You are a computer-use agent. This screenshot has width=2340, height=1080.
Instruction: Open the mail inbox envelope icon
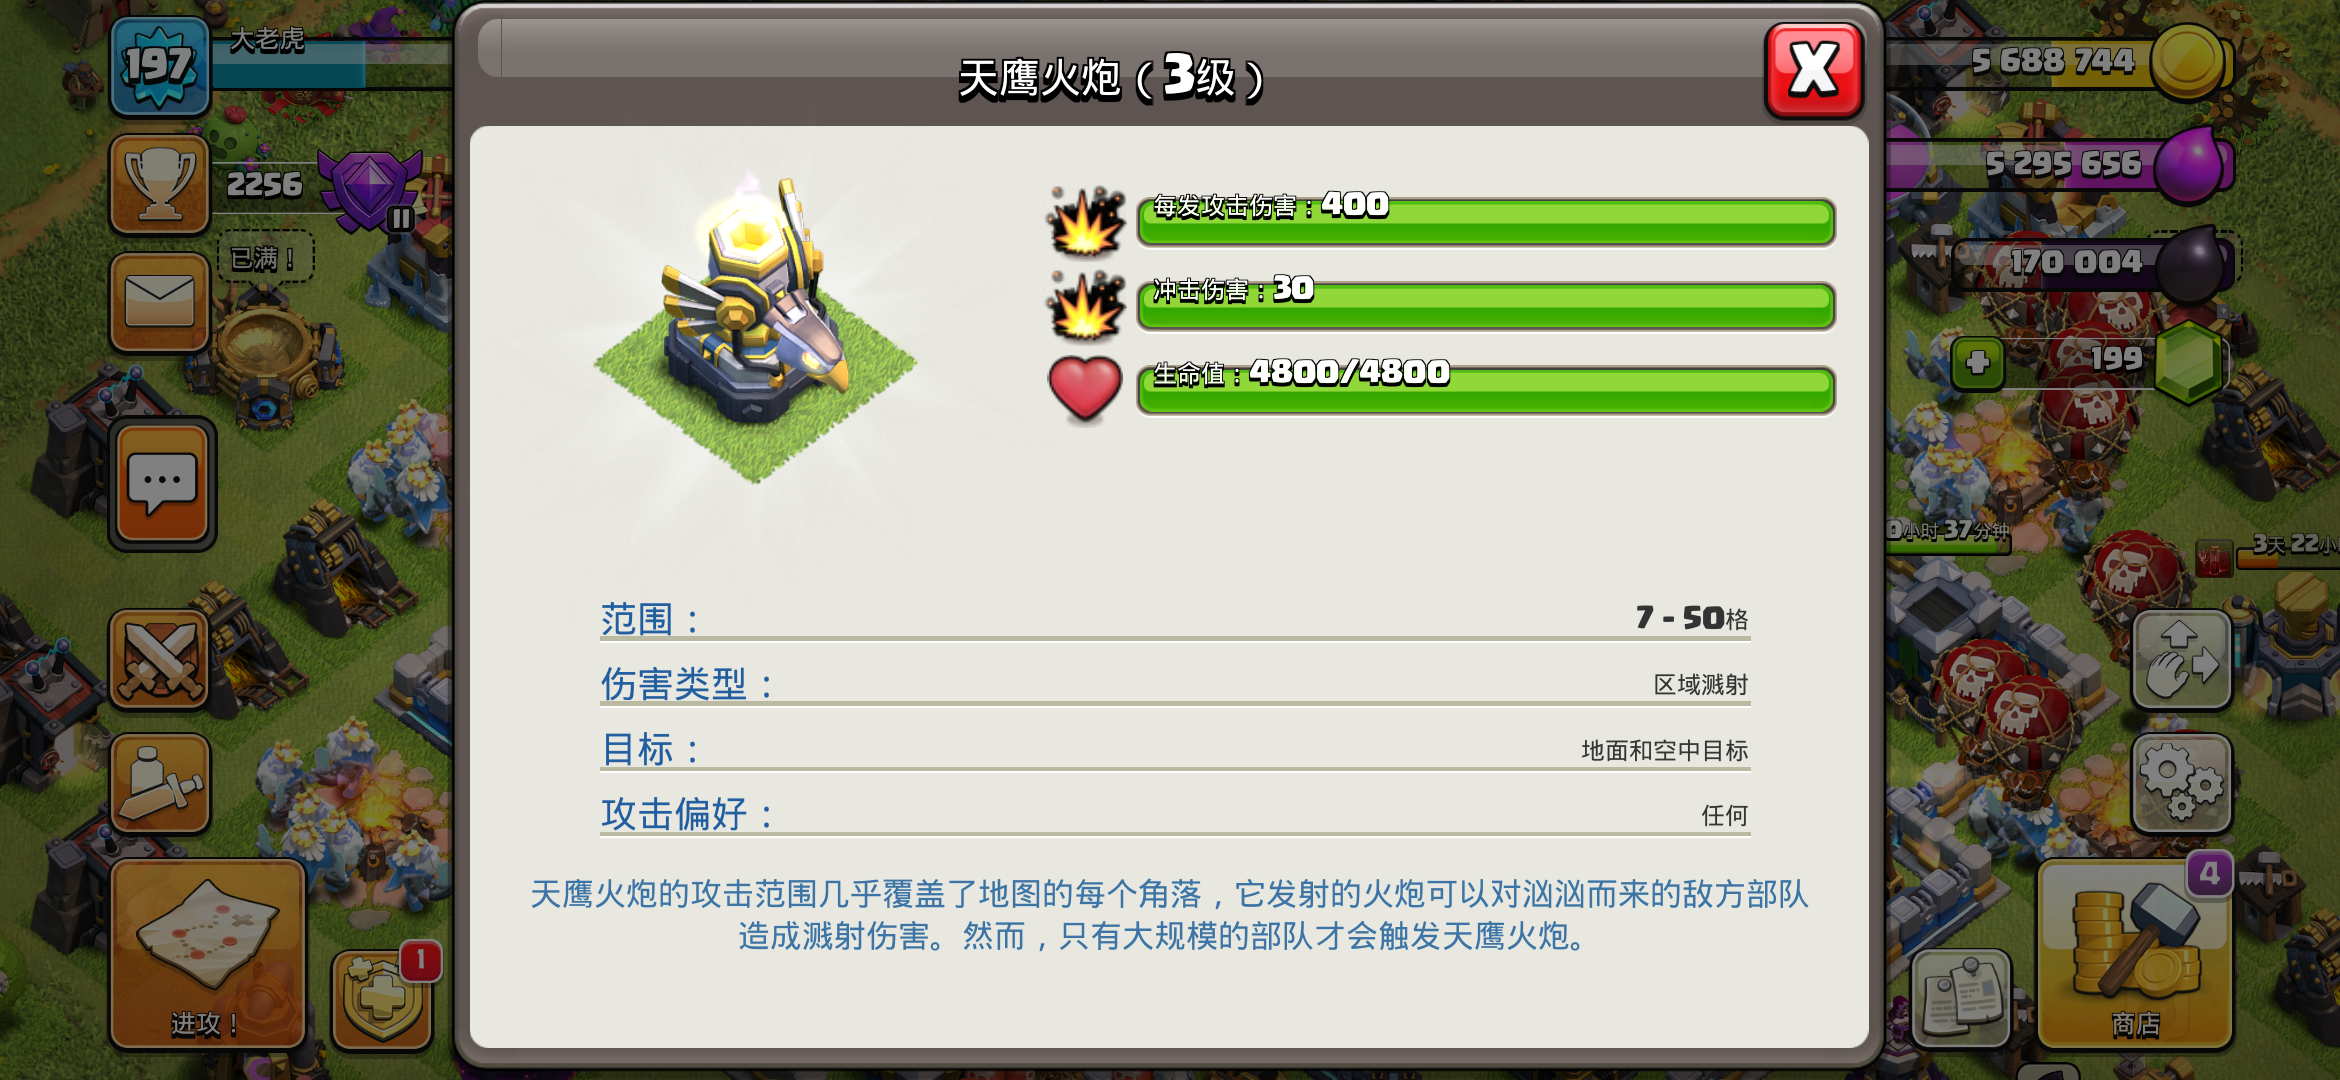click(x=160, y=301)
